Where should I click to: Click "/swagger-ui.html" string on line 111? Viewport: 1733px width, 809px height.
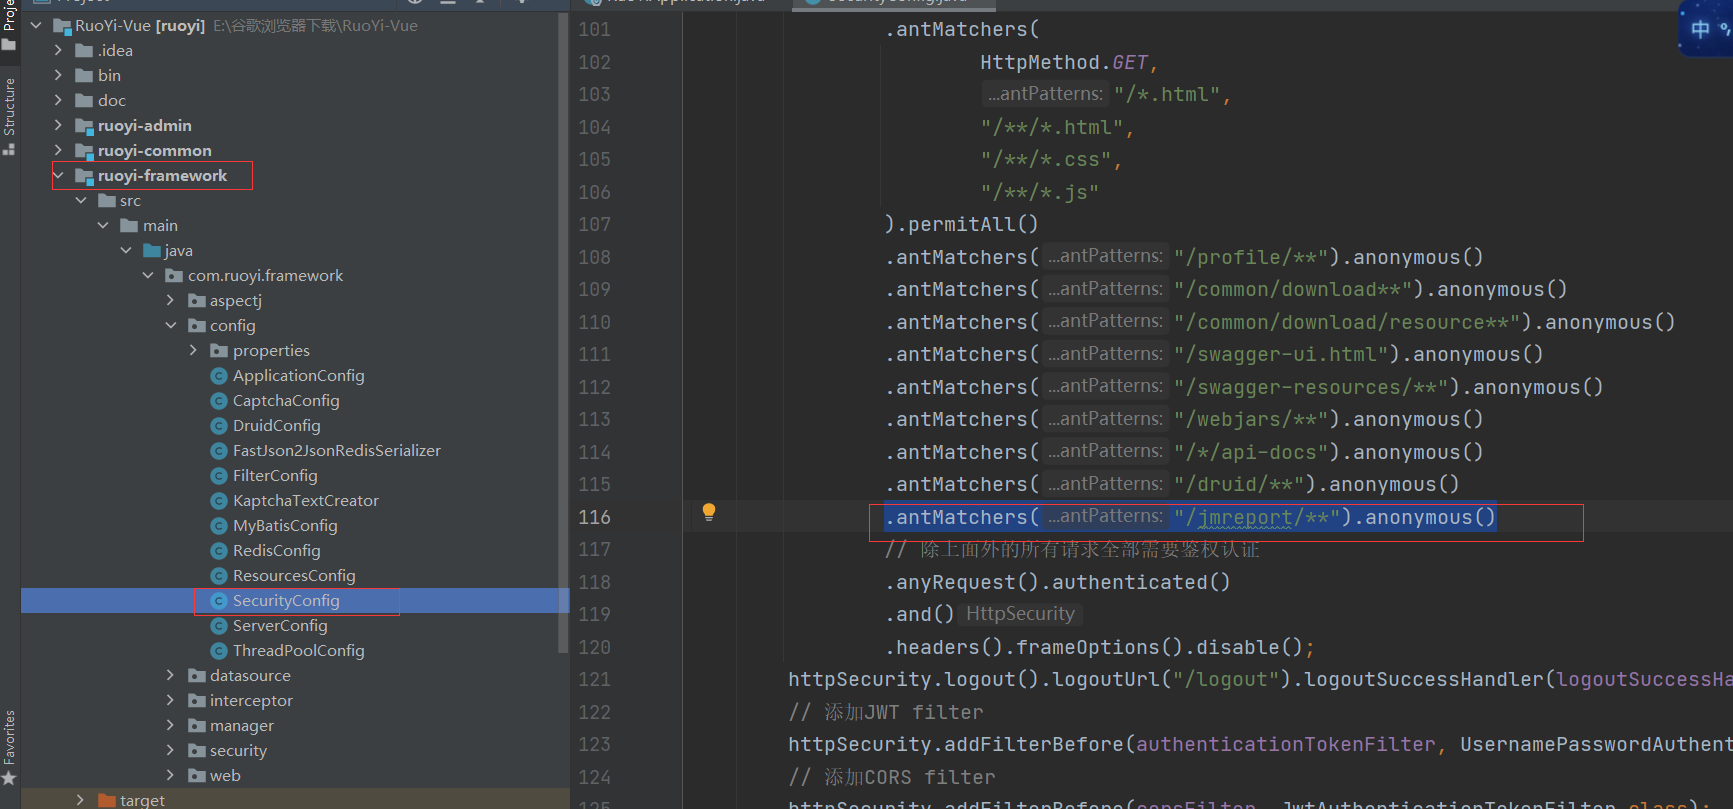[1281, 355]
